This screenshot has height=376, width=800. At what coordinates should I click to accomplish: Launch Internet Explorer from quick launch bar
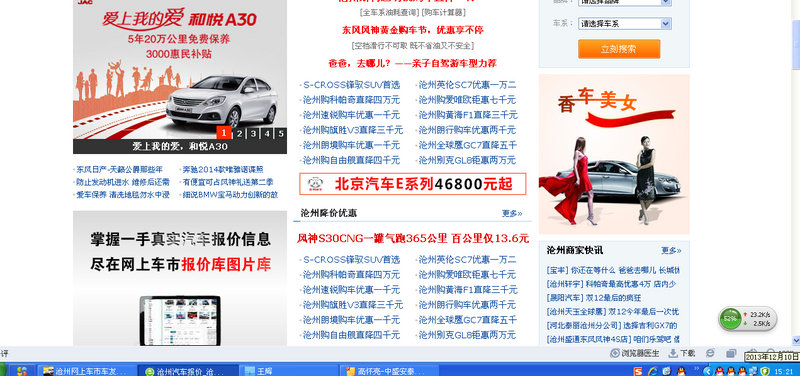tap(653, 371)
